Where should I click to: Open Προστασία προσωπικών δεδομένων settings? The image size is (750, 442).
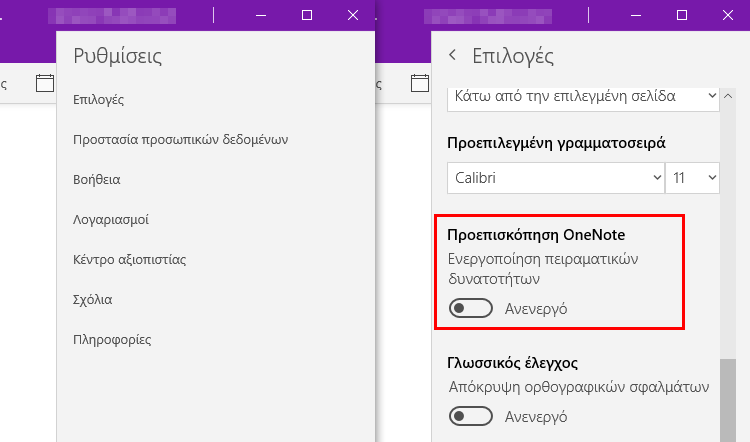(x=180, y=140)
